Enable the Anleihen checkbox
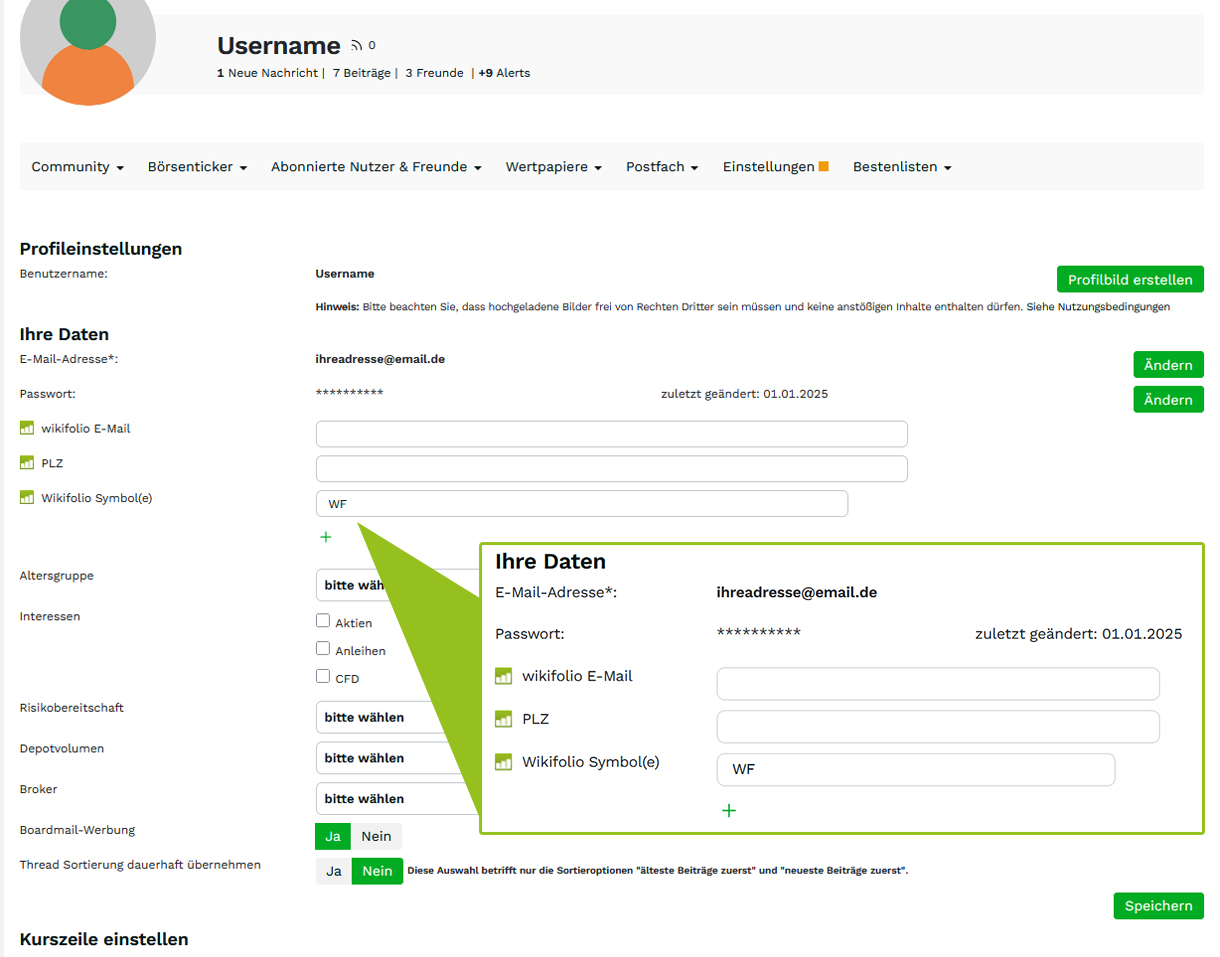This screenshot has height=957, width=1220. [x=323, y=649]
